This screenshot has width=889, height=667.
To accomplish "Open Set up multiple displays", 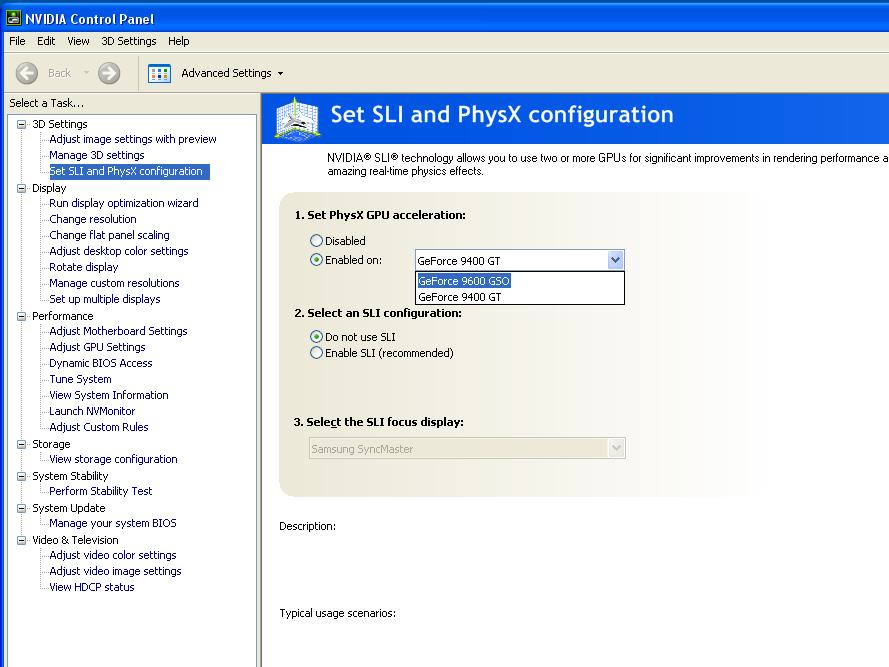I will (104, 299).
